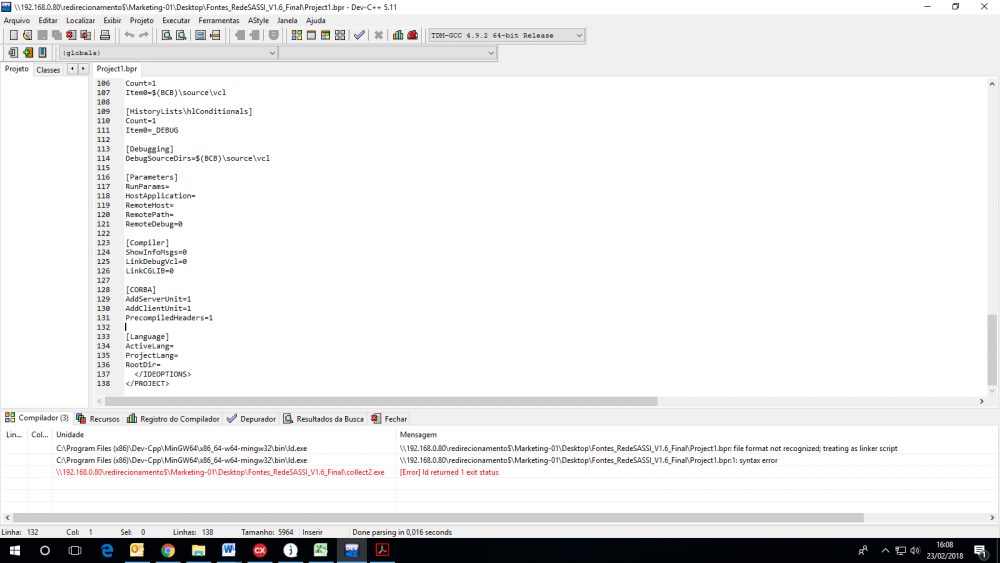Click the Close All toolbar icon
Screen dimensions: 1000x563
tap(85, 35)
